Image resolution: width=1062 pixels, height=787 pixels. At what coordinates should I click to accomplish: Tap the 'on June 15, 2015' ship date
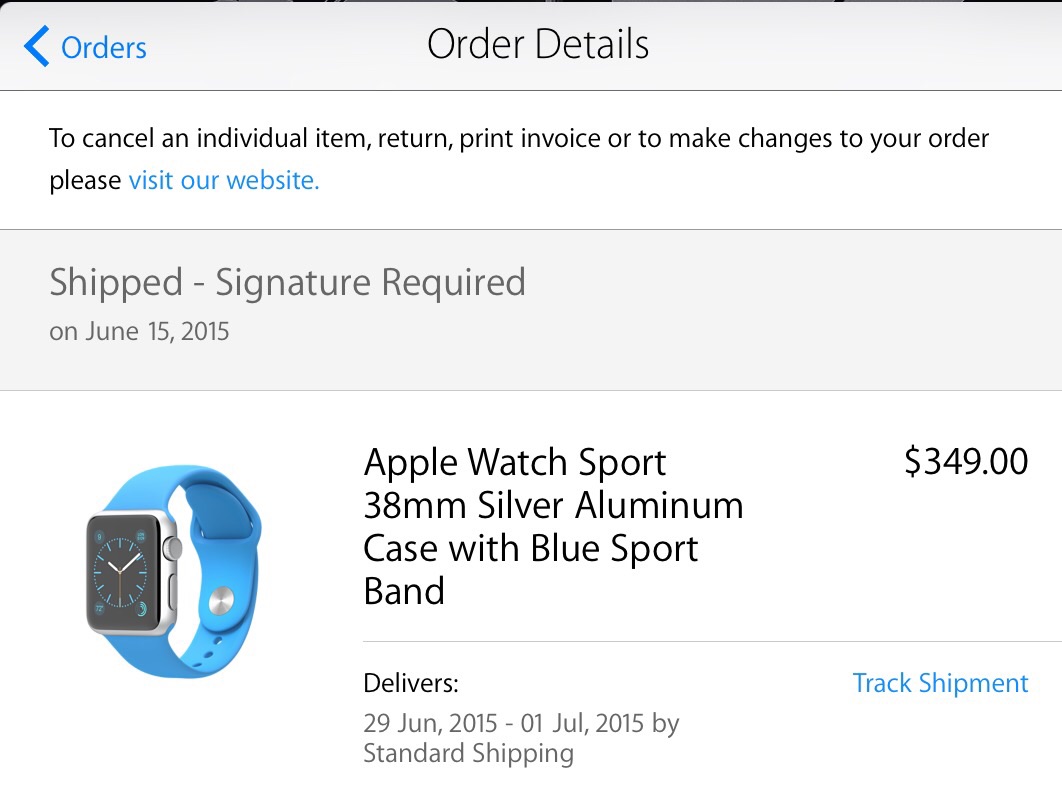tap(139, 331)
